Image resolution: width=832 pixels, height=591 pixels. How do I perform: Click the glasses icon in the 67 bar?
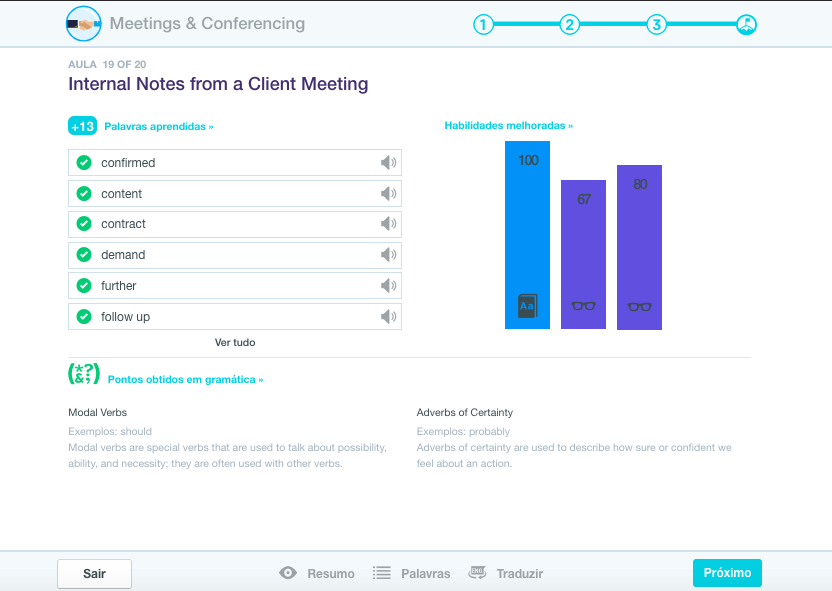click(x=584, y=306)
